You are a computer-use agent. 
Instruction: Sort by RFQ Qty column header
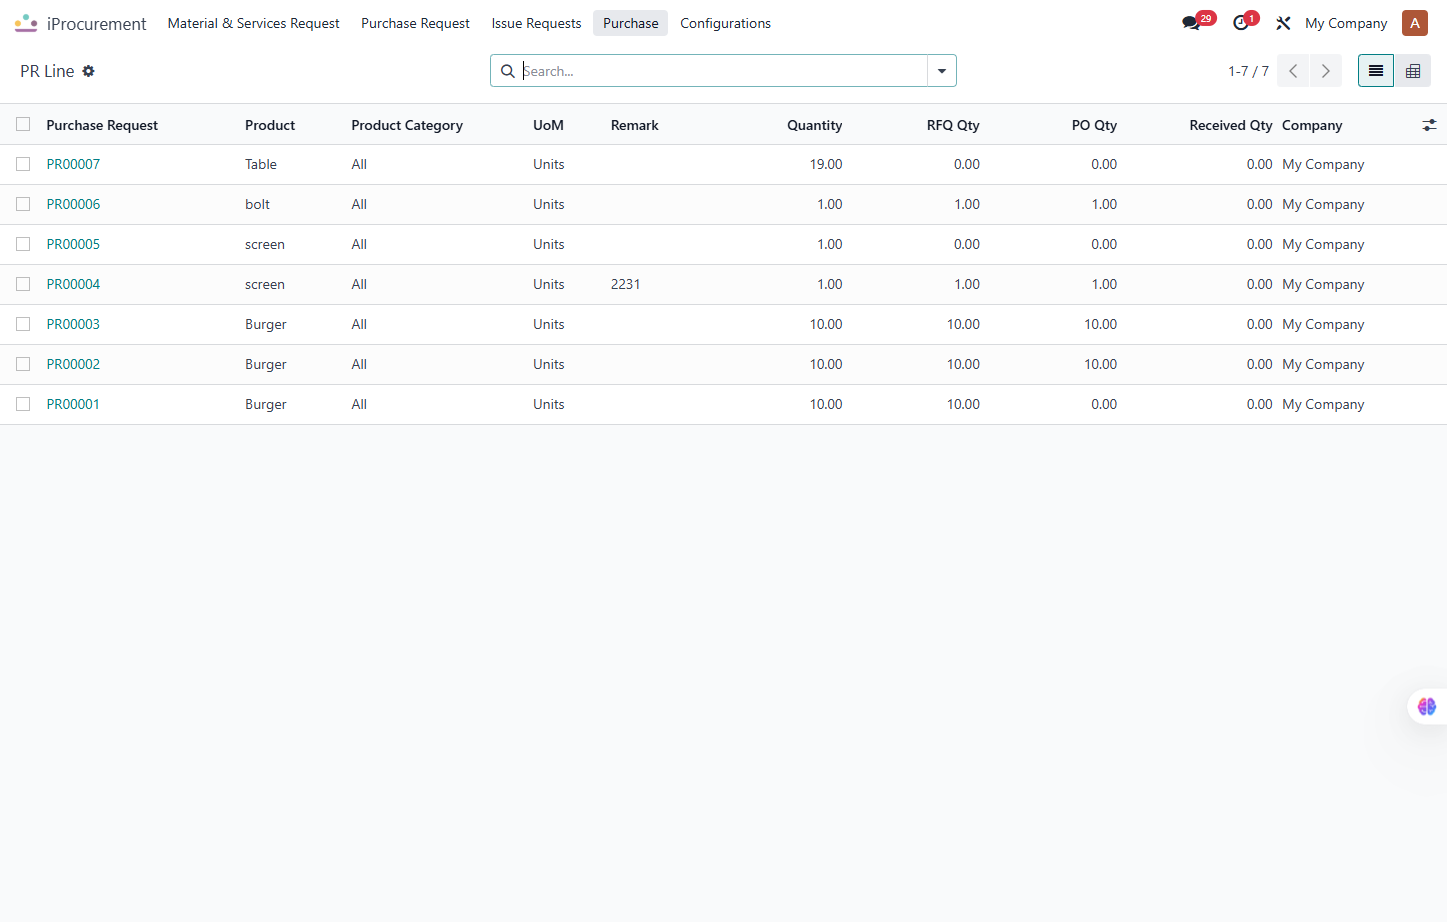(953, 125)
